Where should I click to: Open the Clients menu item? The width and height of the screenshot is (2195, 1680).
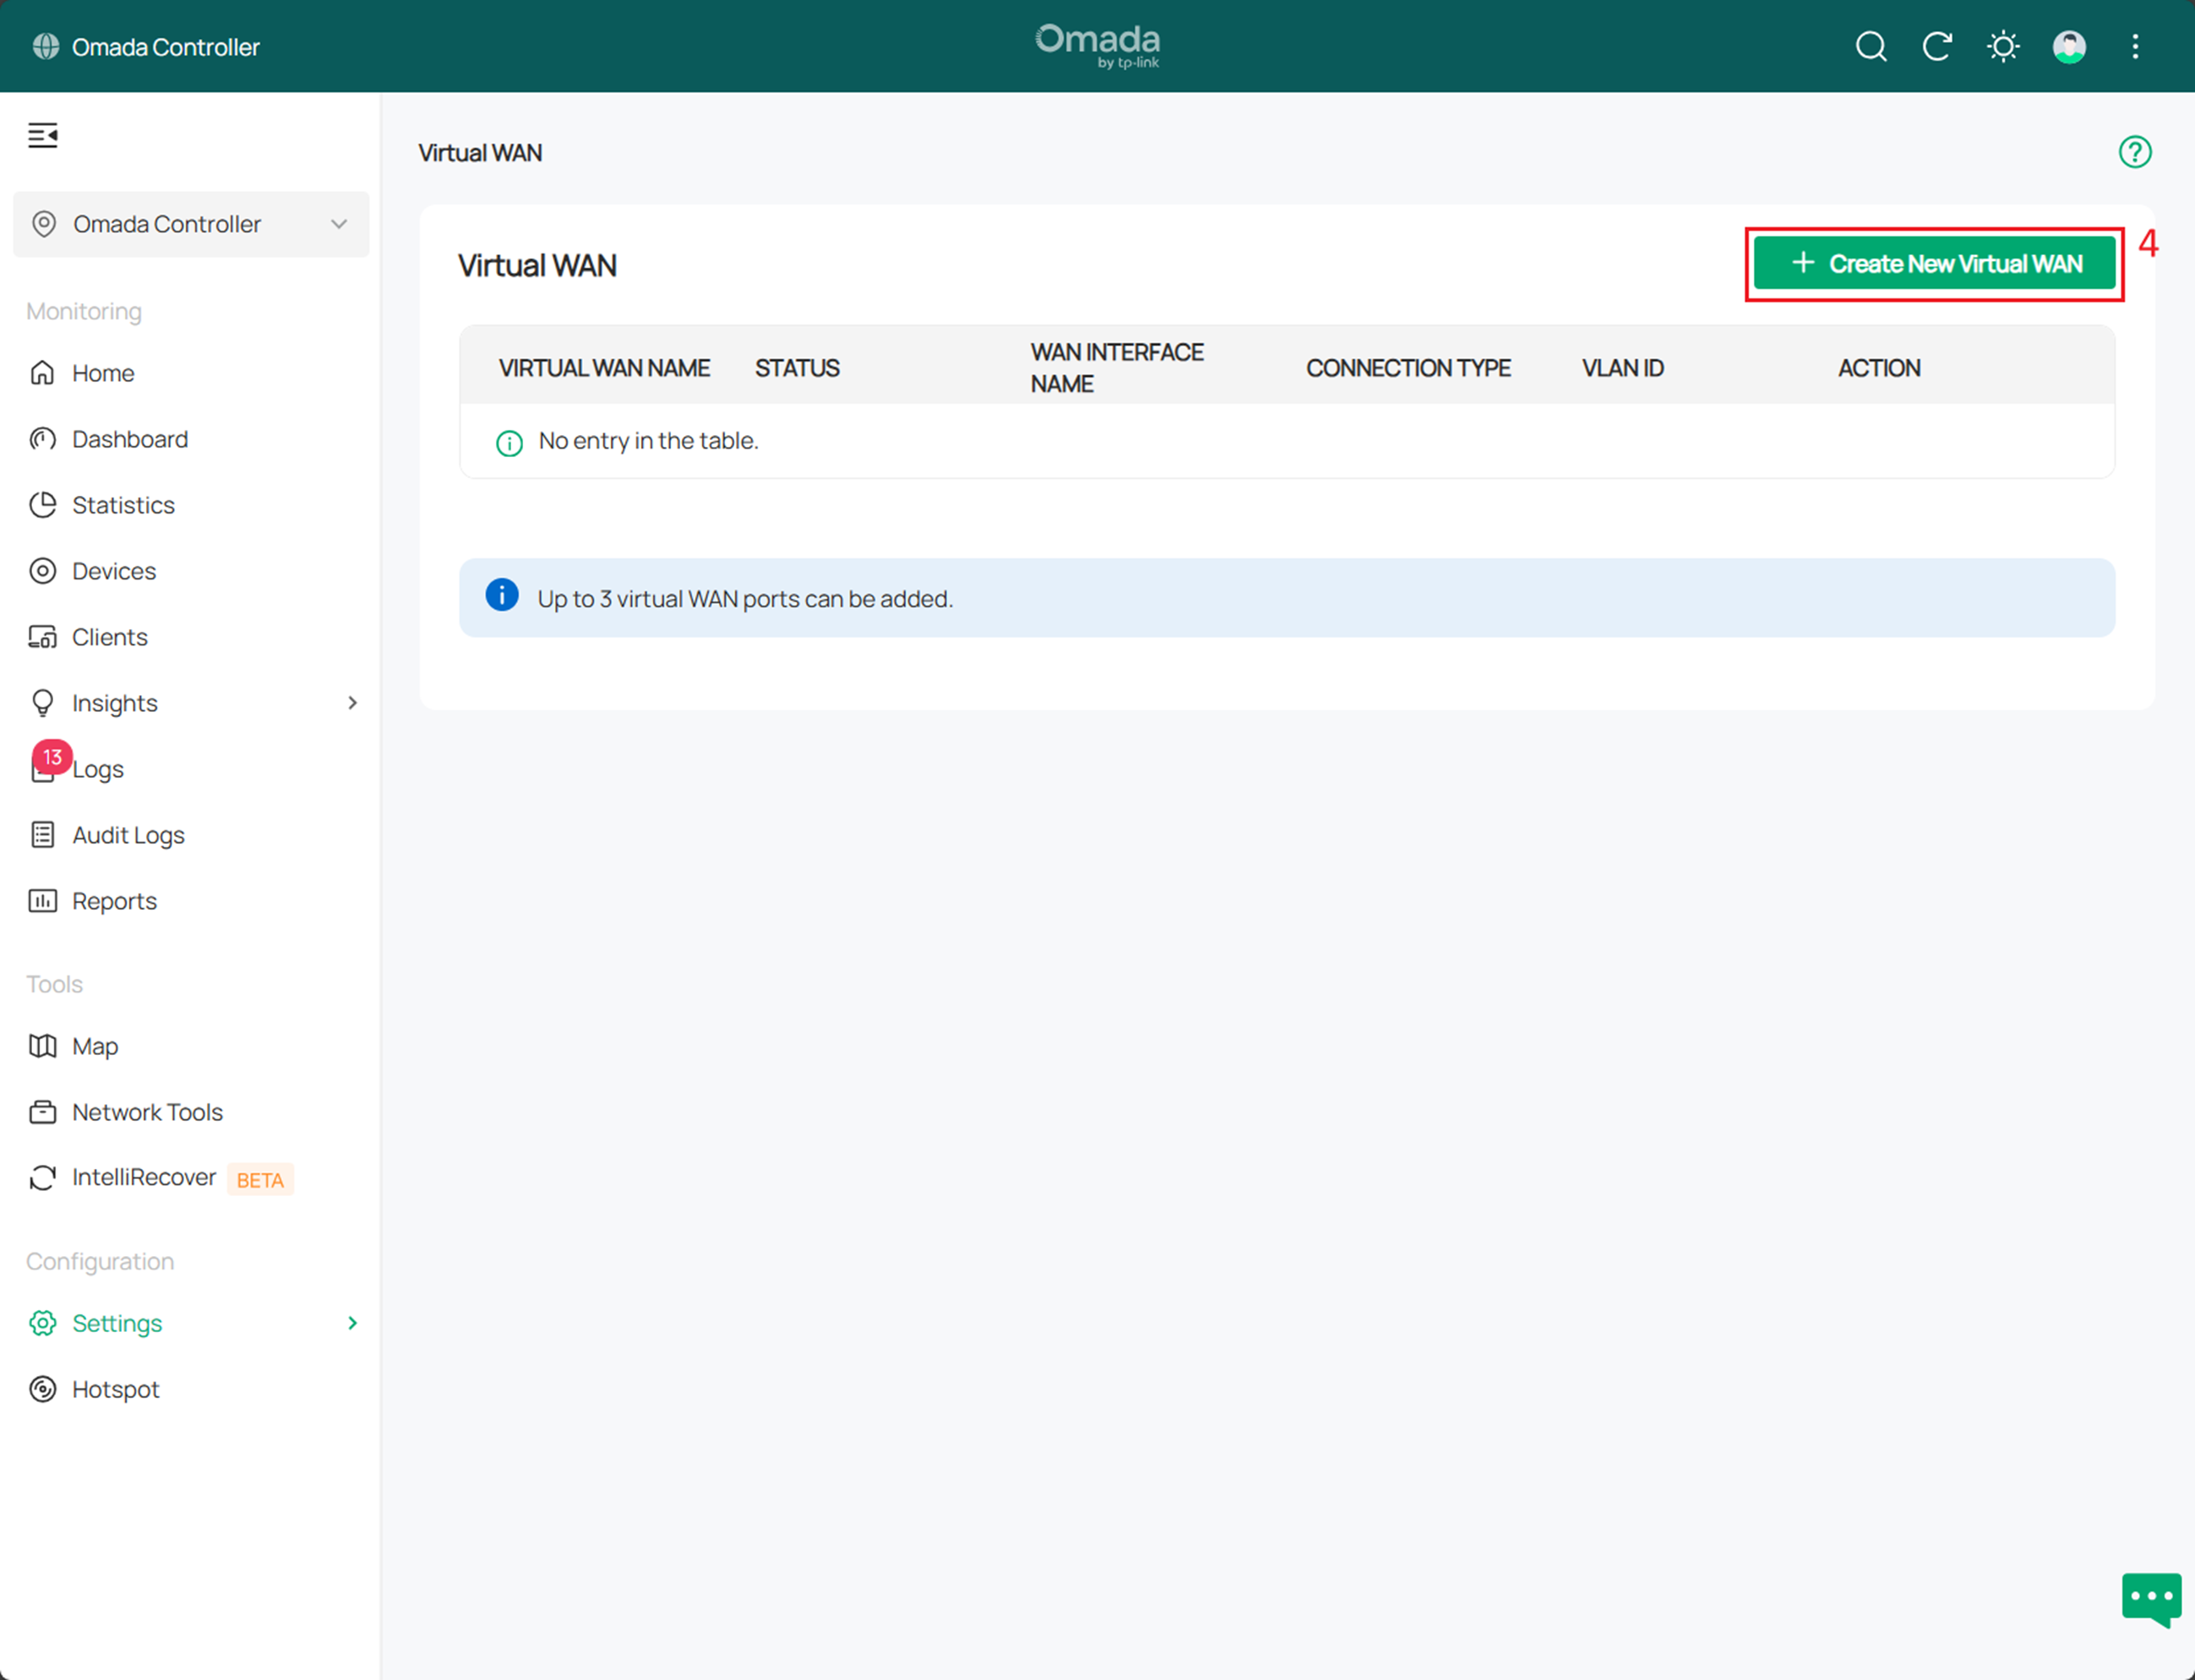click(110, 637)
